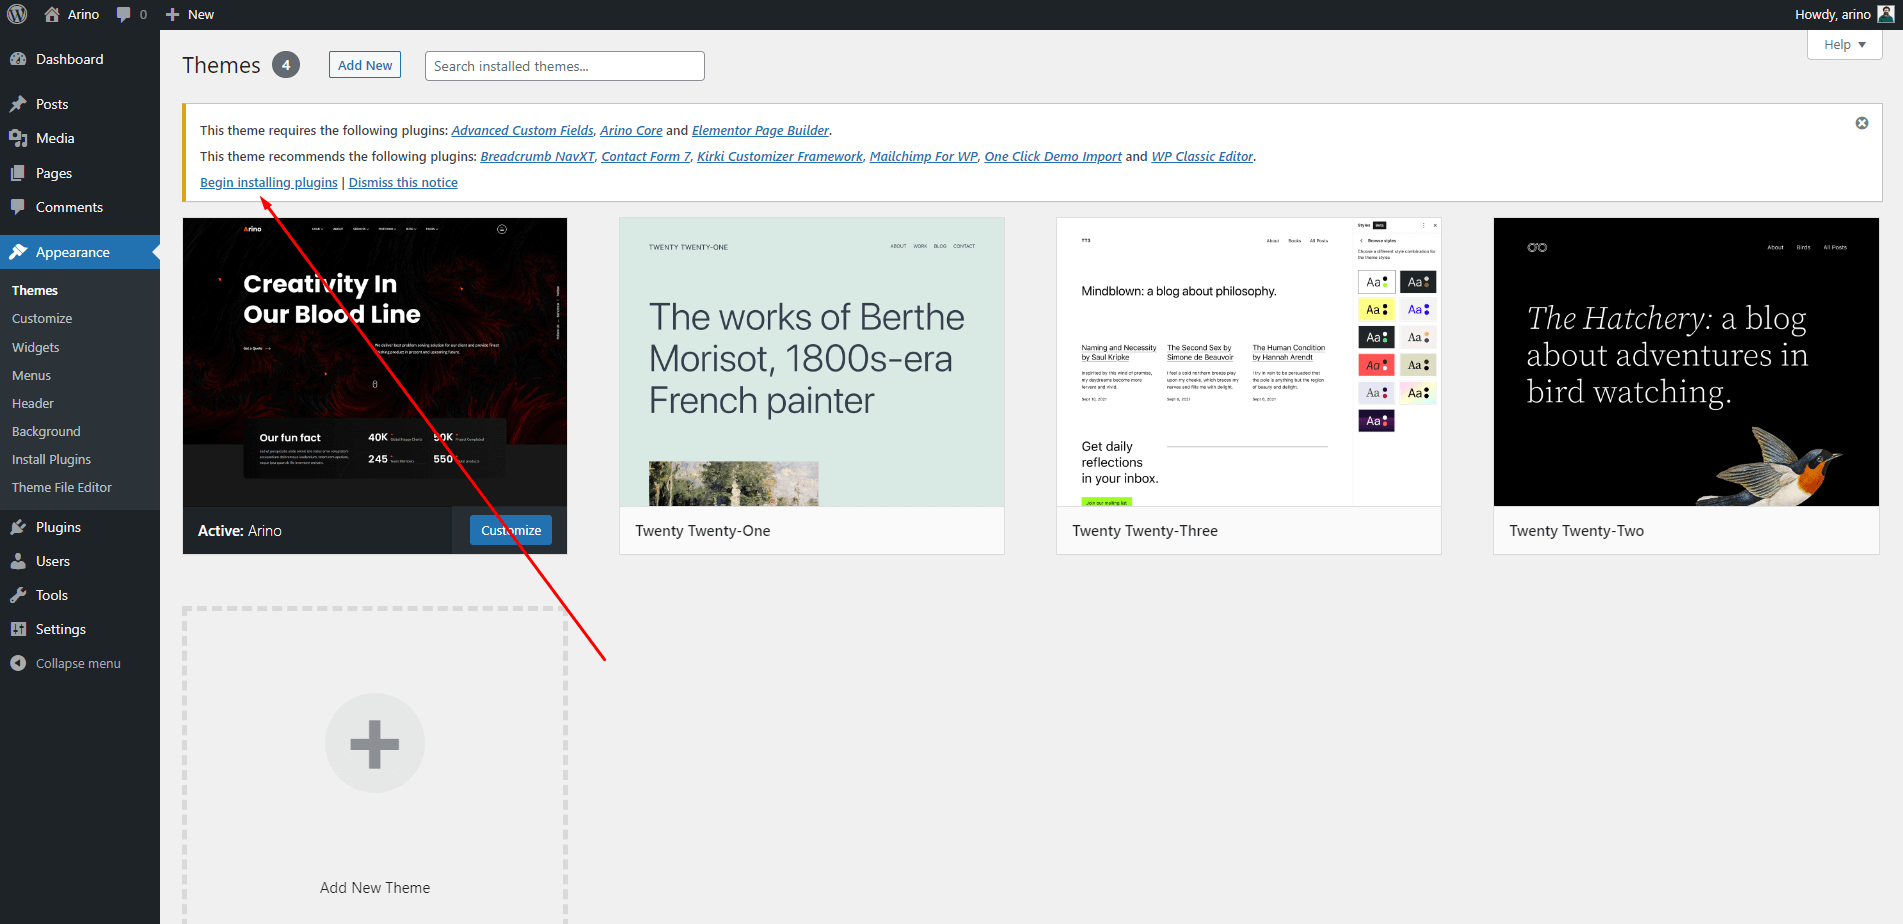Open the Tools section
This screenshot has width=1903, height=924.
click(52, 595)
